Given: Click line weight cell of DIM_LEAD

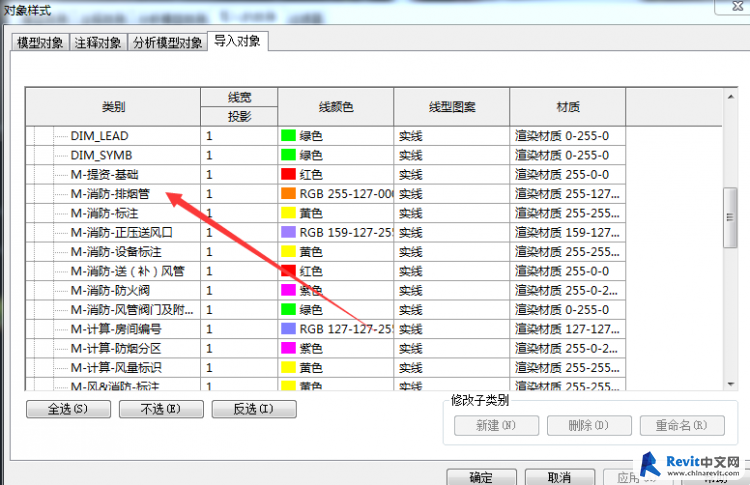Looking at the screenshot, I should 239,136.
